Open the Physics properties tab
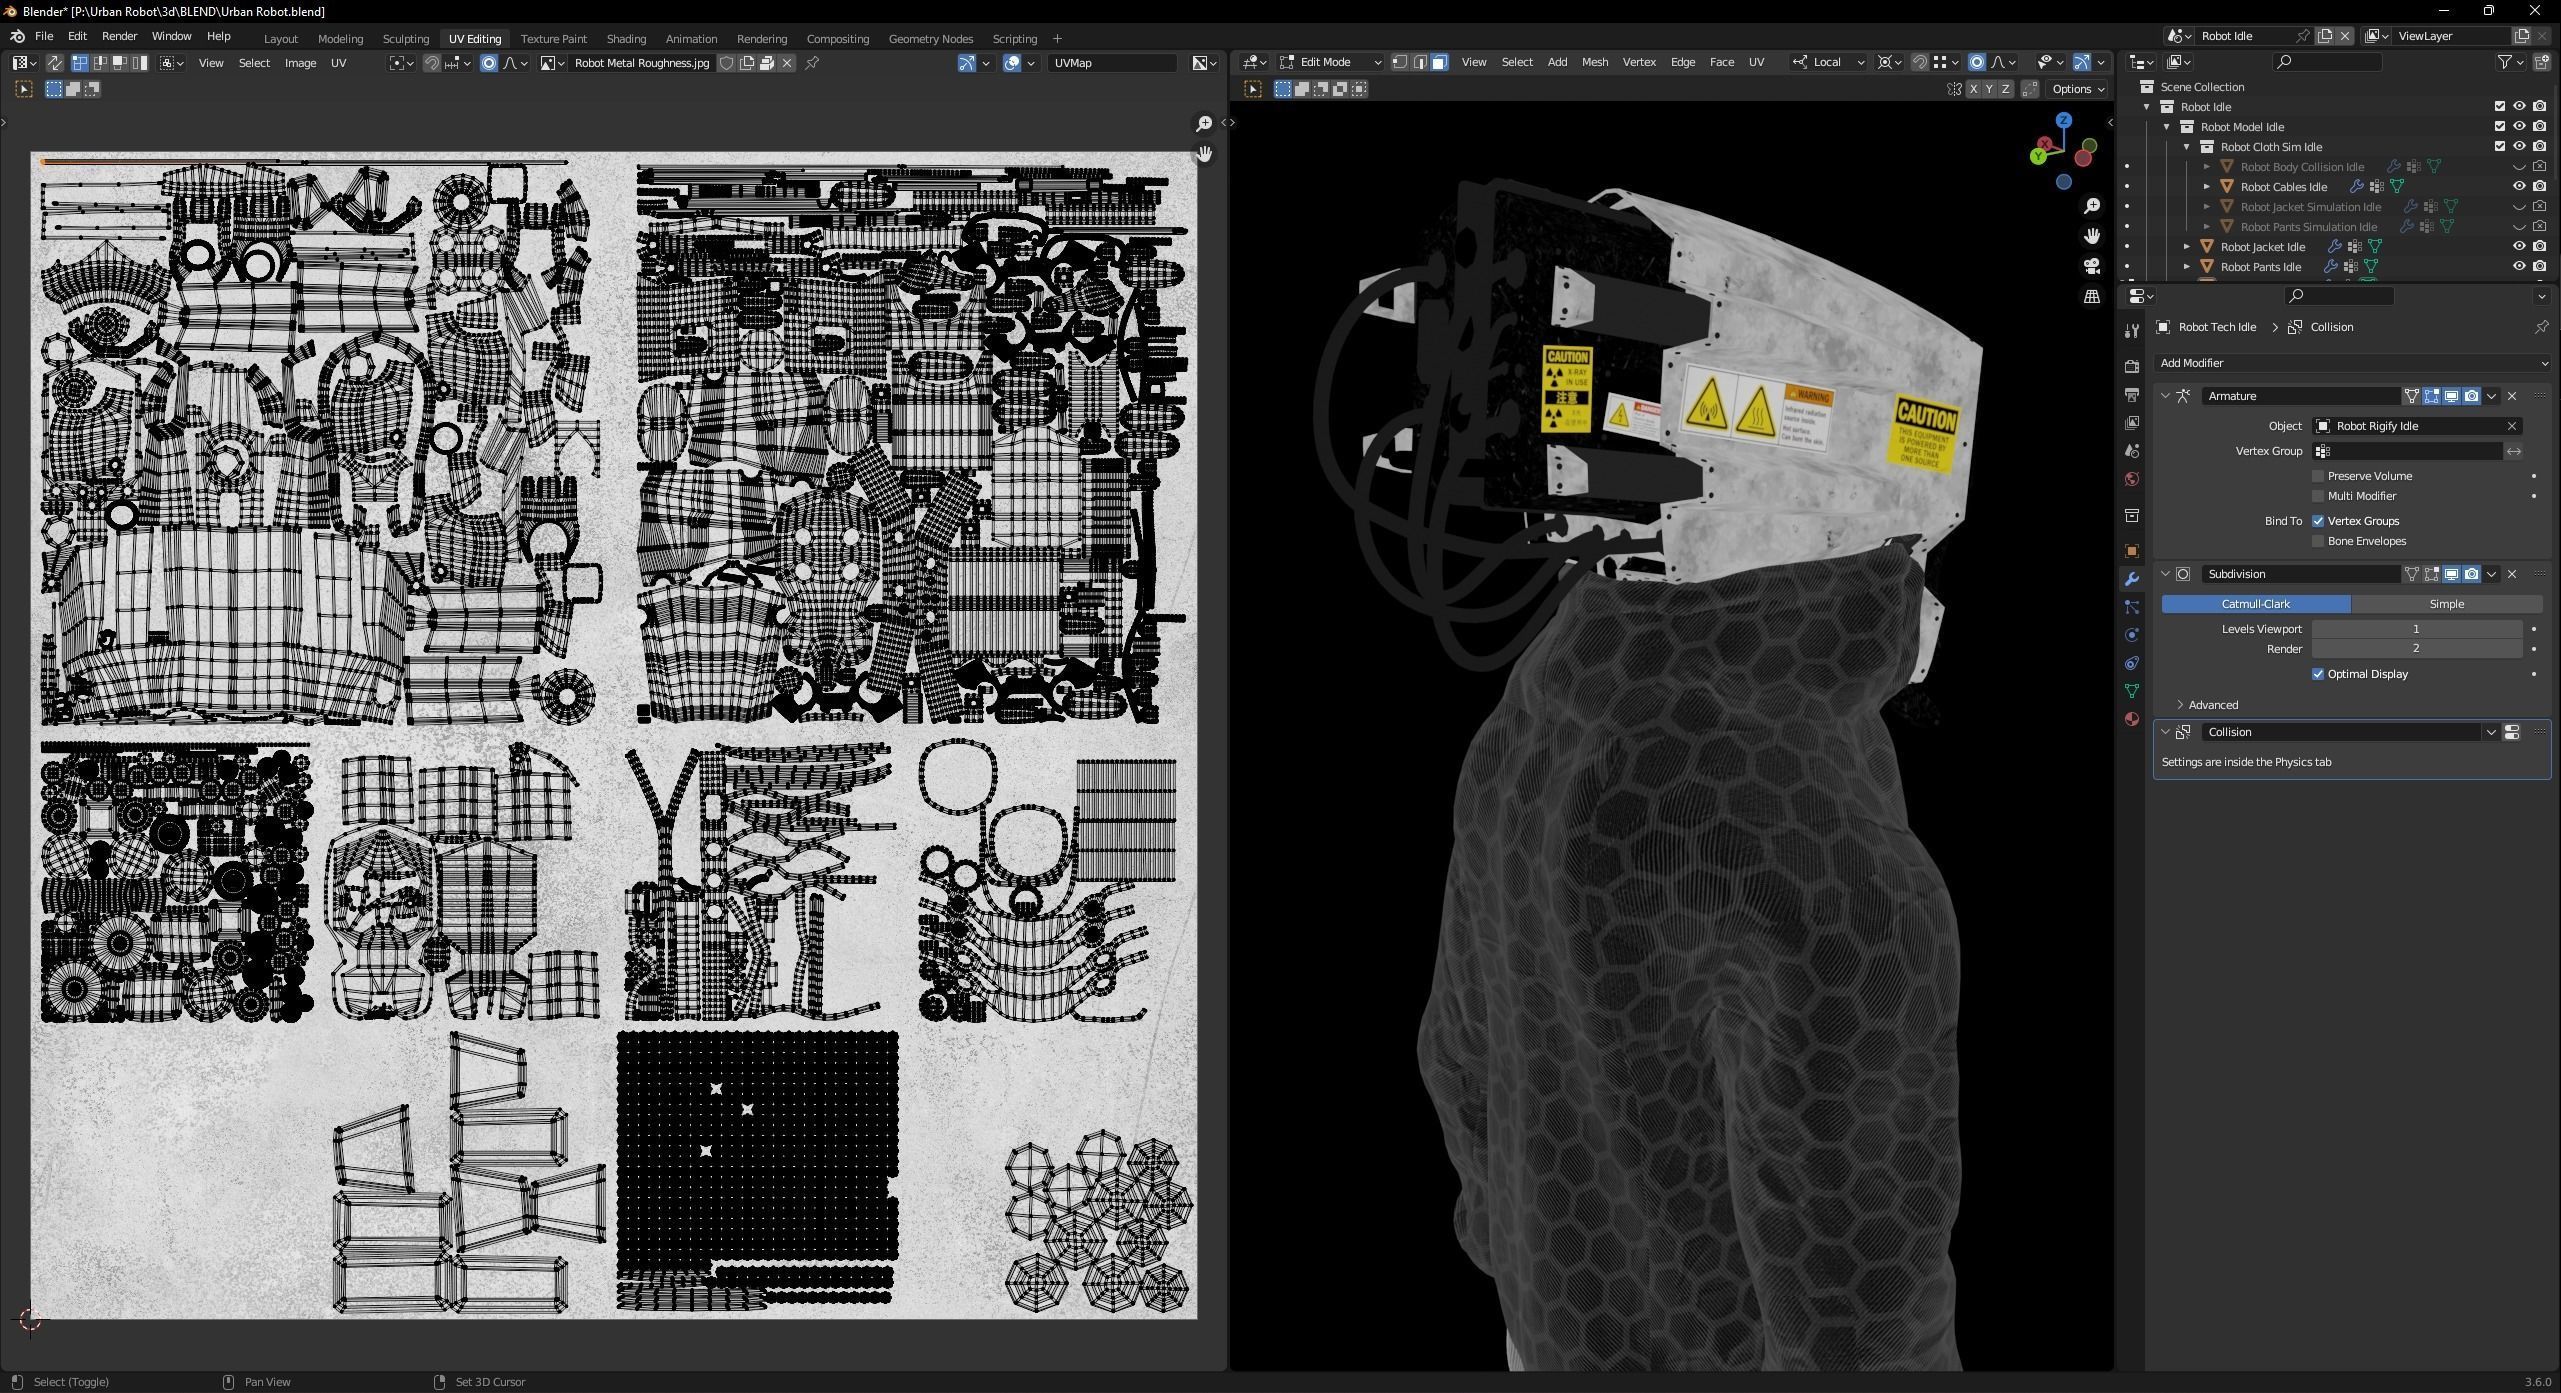The image size is (2561, 1393). (2131, 635)
